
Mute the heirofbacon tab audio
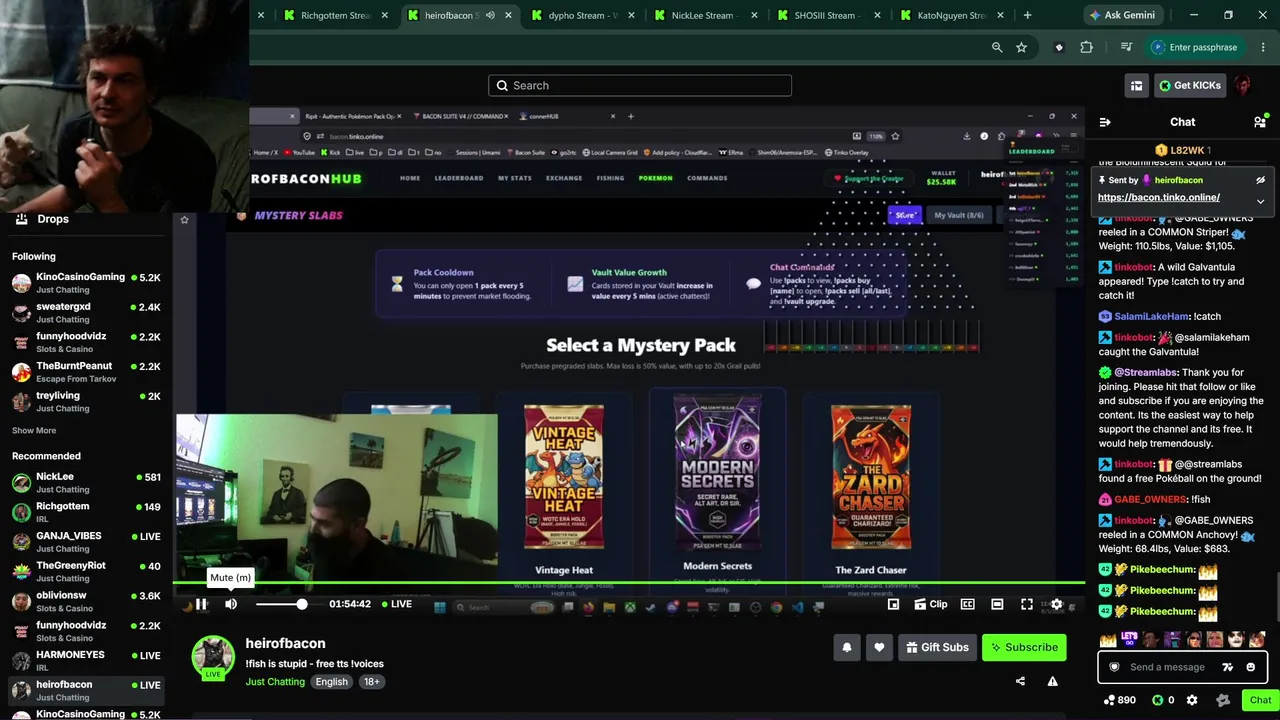490,15
